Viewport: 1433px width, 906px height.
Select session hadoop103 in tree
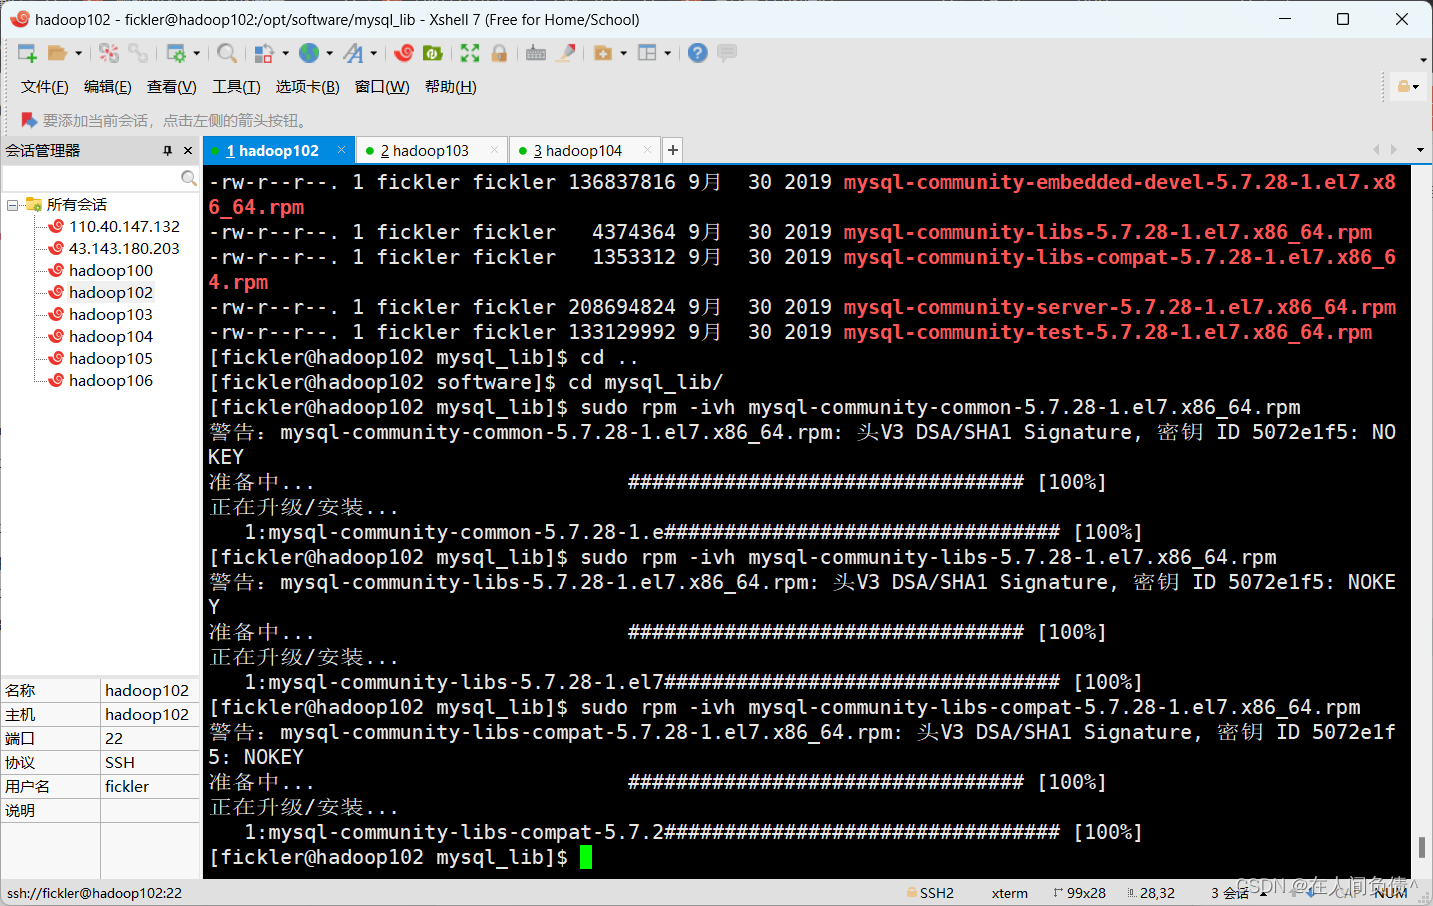[111, 315]
